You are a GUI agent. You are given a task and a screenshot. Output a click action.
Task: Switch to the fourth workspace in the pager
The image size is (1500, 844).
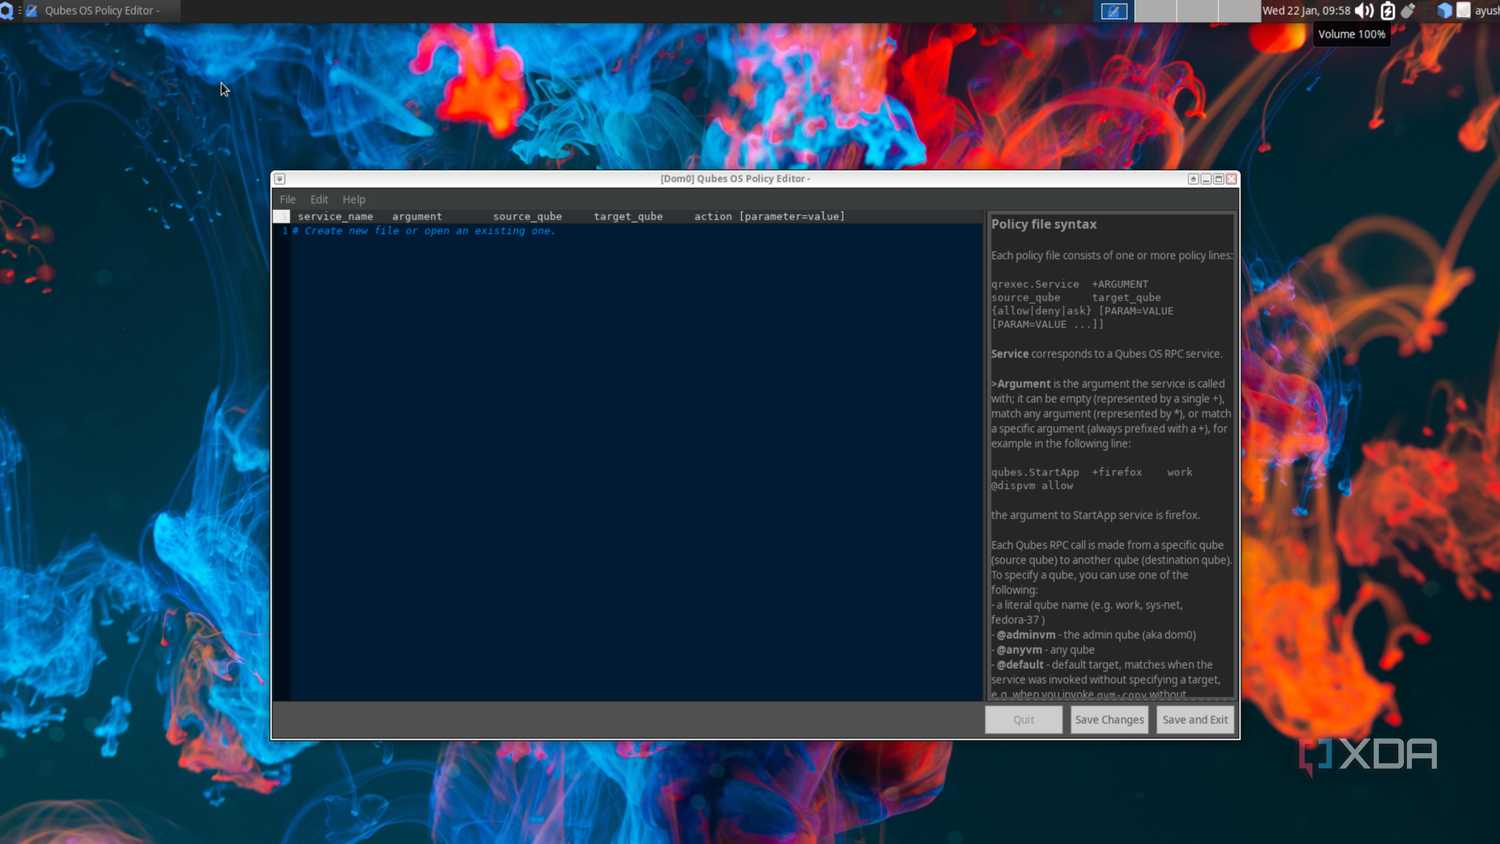click(x=1239, y=11)
